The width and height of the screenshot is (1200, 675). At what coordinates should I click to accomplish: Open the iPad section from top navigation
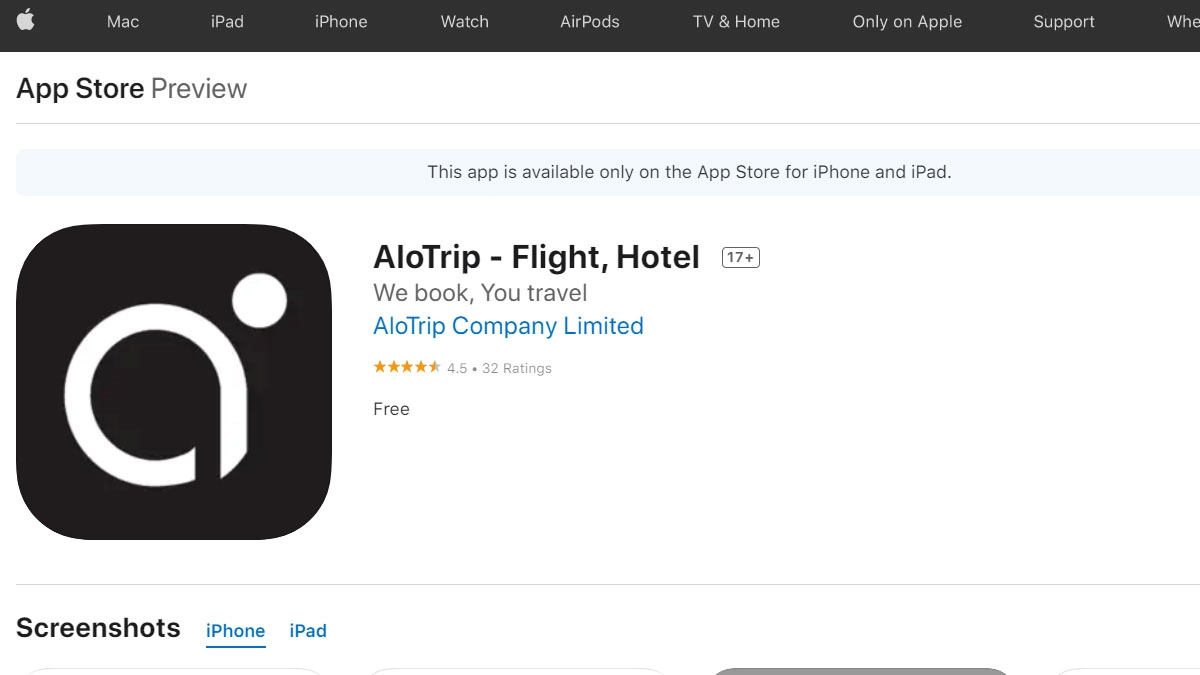pos(226,21)
